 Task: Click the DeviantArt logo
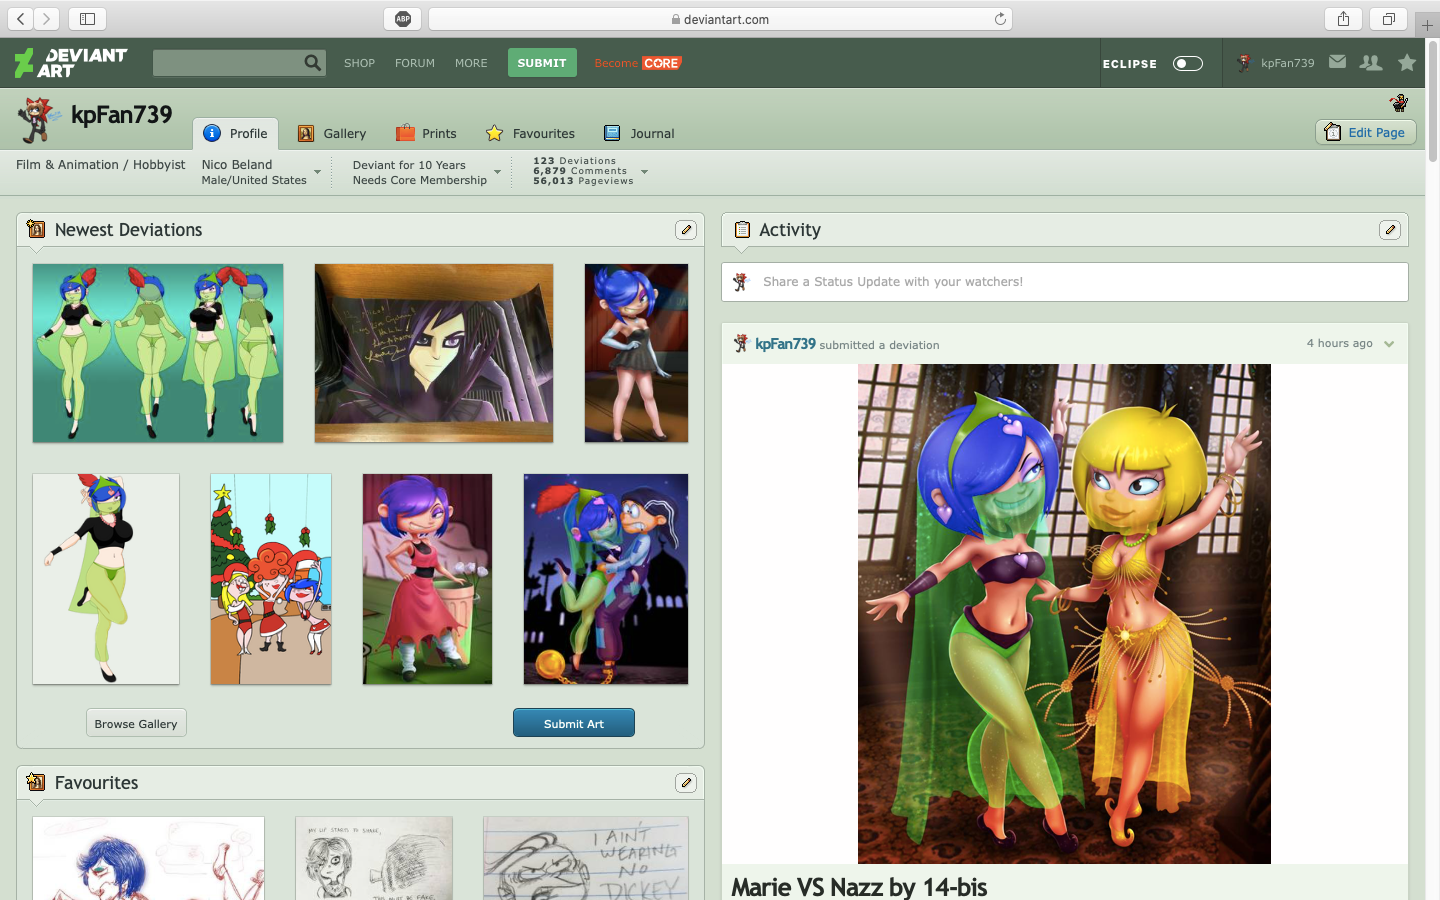[x=71, y=63]
